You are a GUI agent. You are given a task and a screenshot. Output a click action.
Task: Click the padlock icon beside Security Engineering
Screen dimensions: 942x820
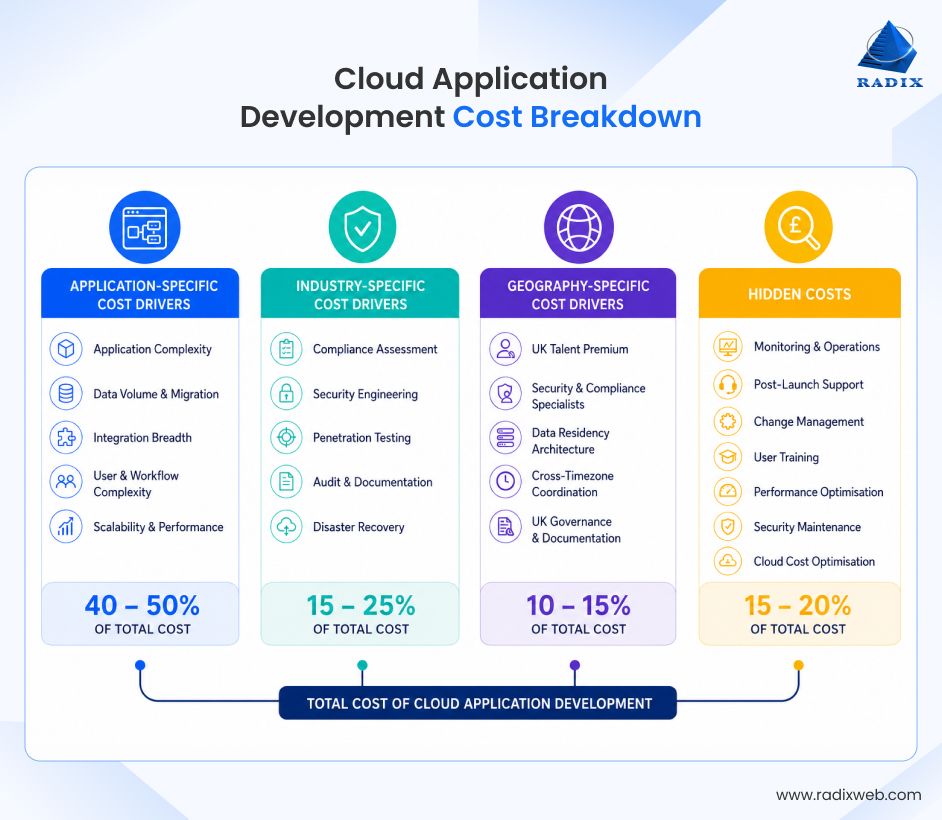[287, 393]
